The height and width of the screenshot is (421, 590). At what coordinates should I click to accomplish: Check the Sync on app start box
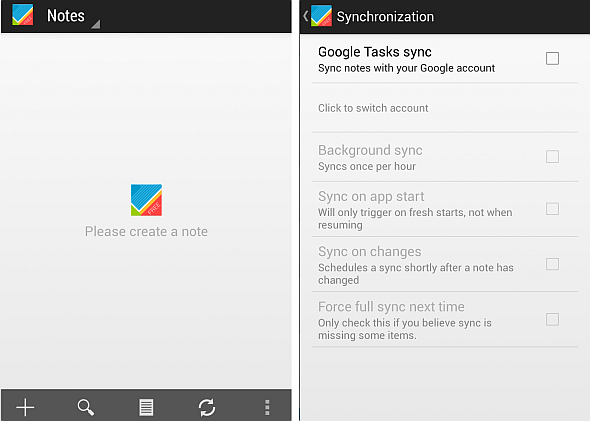[552, 209]
